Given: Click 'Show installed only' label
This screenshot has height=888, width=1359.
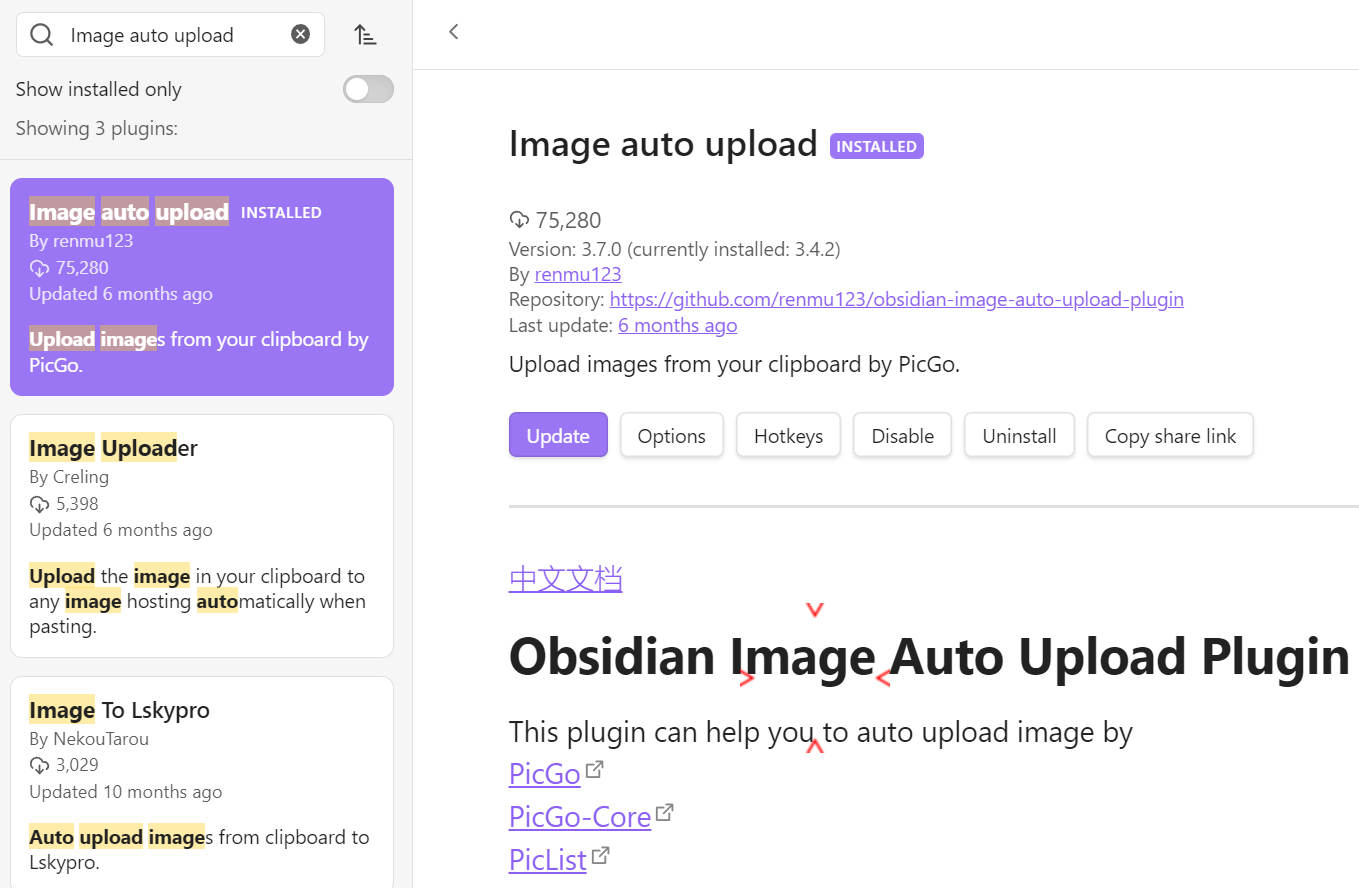Looking at the screenshot, I should point(99,89).
